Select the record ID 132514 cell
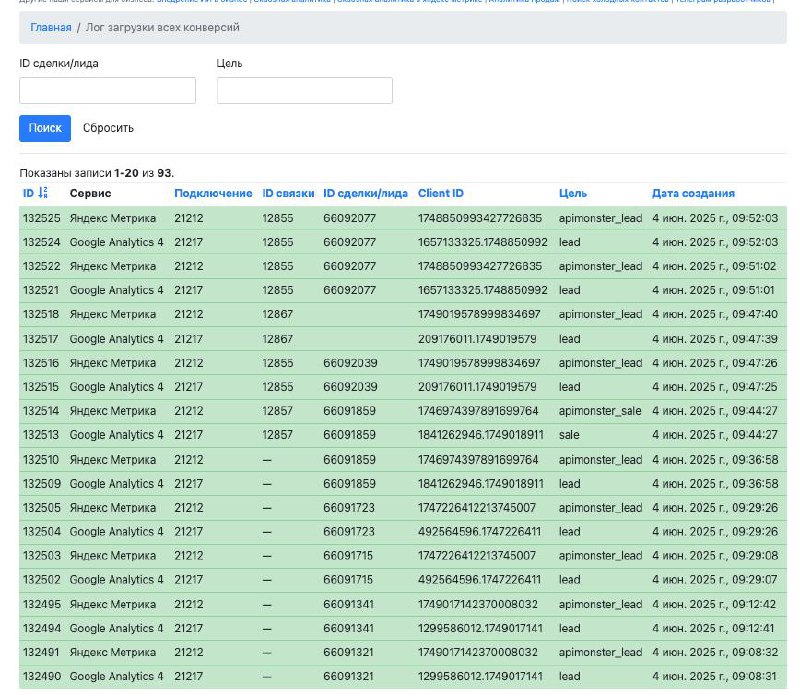Image resolution: width=800 pixels, height=695 pixels. pos(41,411)
